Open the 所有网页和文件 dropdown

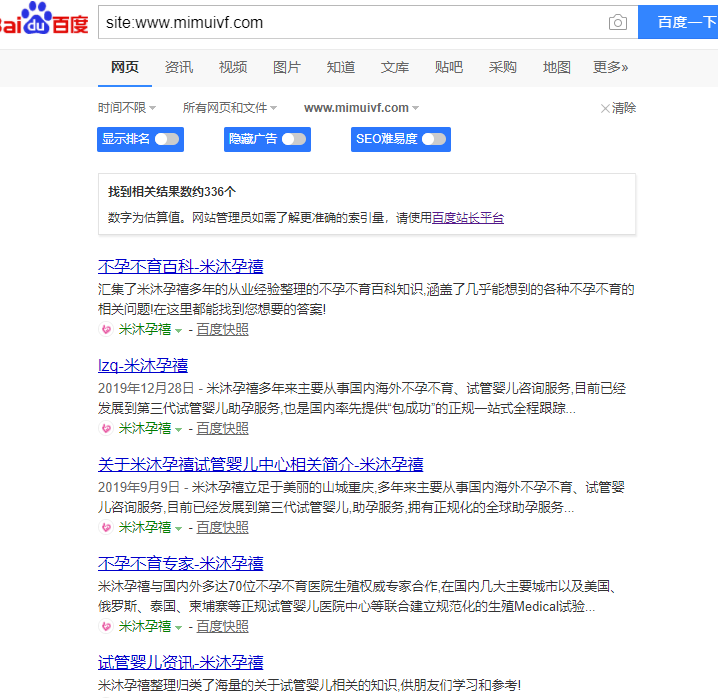230,108
